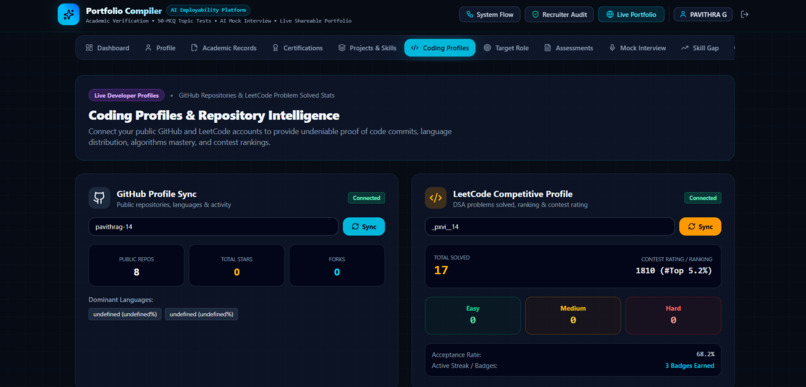Open the Certifications tab
The width and height of the screenshot is (806, 387).
click(x=298, y=48)
